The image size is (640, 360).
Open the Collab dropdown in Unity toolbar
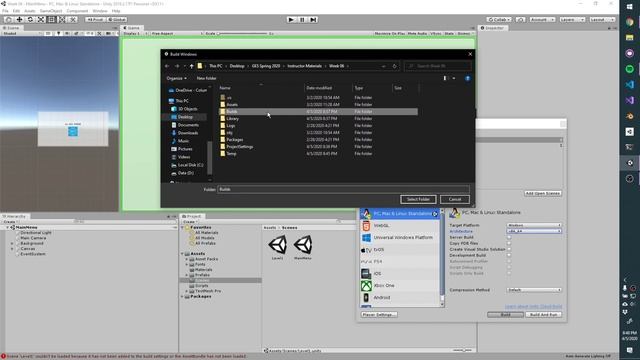tap(499, 20)
